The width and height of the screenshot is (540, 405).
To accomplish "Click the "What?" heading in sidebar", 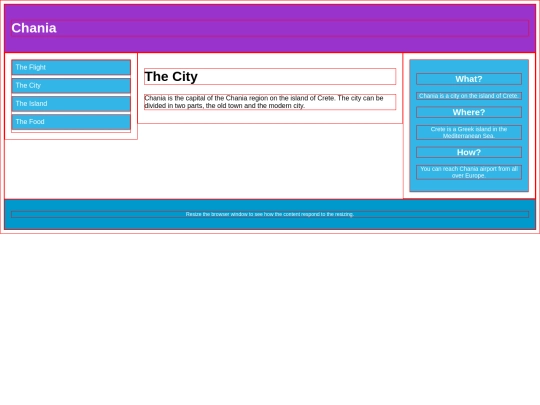I will (x=469, y=79).
